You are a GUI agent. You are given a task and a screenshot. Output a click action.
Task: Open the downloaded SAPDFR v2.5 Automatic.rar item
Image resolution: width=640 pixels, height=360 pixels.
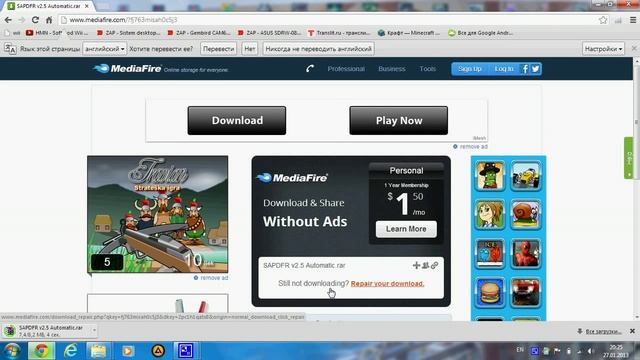click(46, 331)
